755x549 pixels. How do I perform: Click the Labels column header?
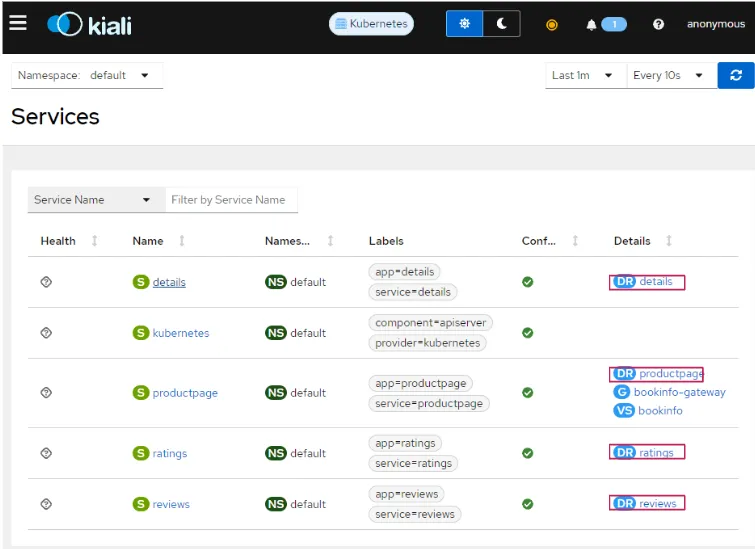pos(386,241)
